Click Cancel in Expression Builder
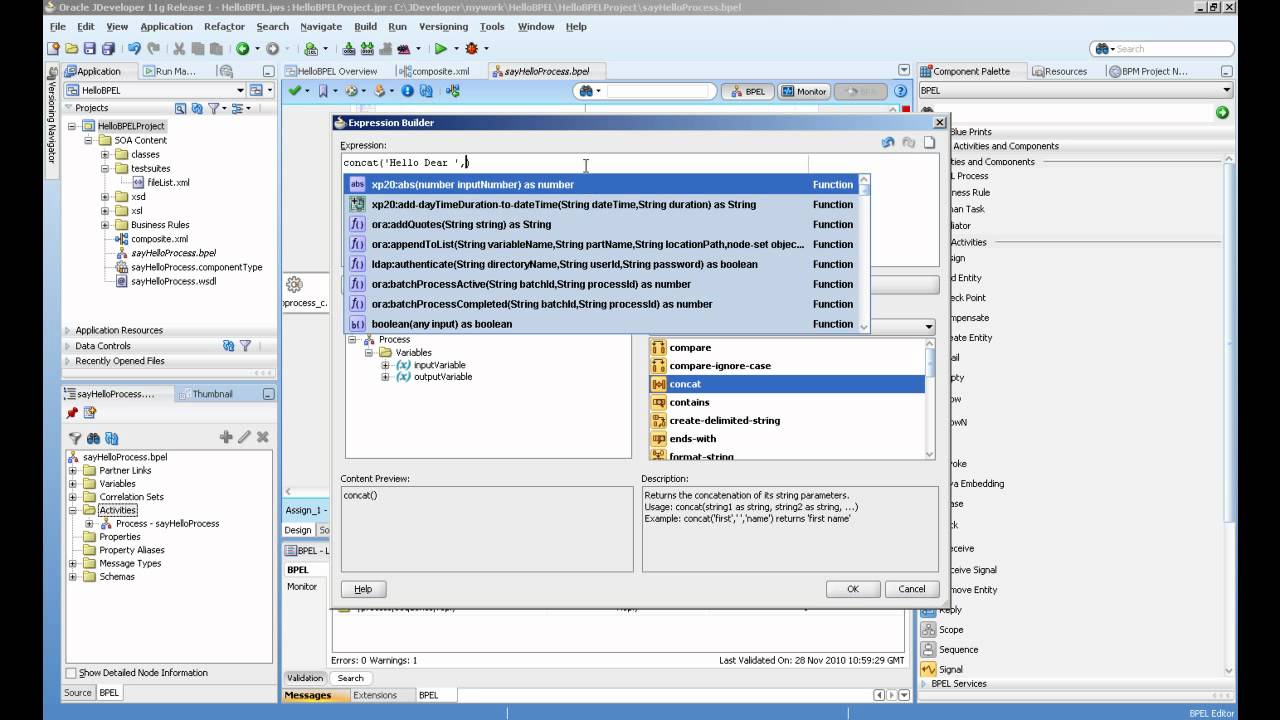1280x720 pixels. tap(912, 589)
